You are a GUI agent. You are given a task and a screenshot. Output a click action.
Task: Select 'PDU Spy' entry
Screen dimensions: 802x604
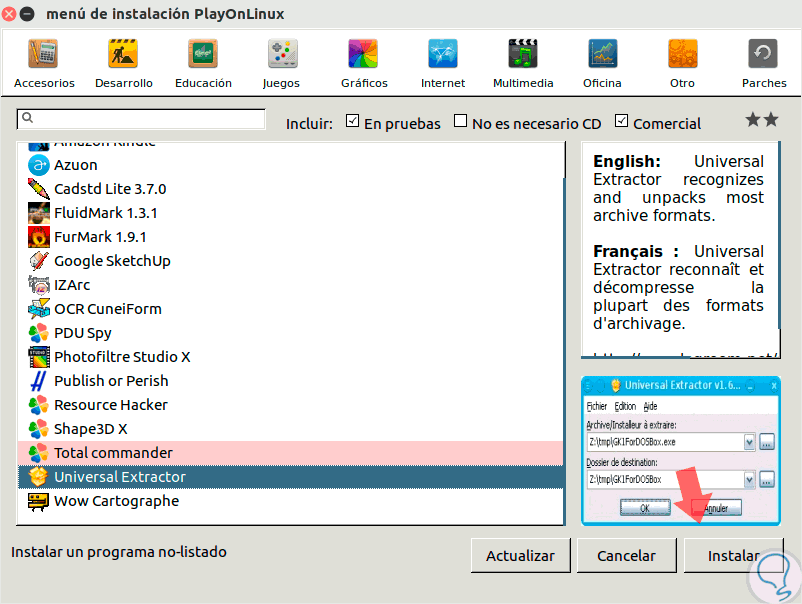point(291,333)
